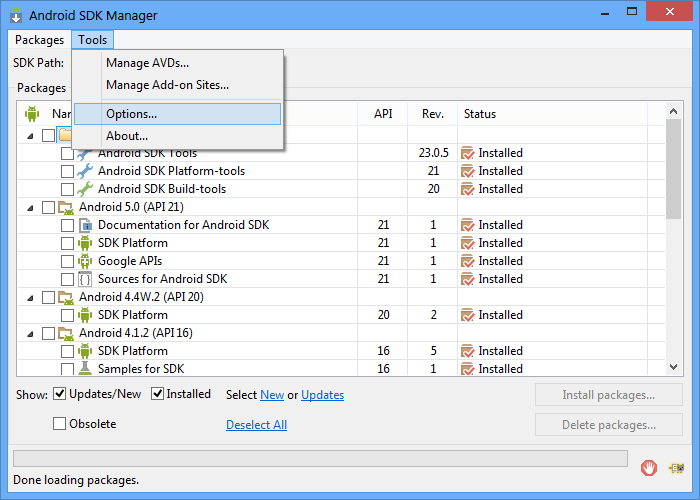Image resolution: width=700 pixels, height=500 pixels.
Task: Choose Manage Add-on Sites... menu item
Action: [x=178, y=85]
